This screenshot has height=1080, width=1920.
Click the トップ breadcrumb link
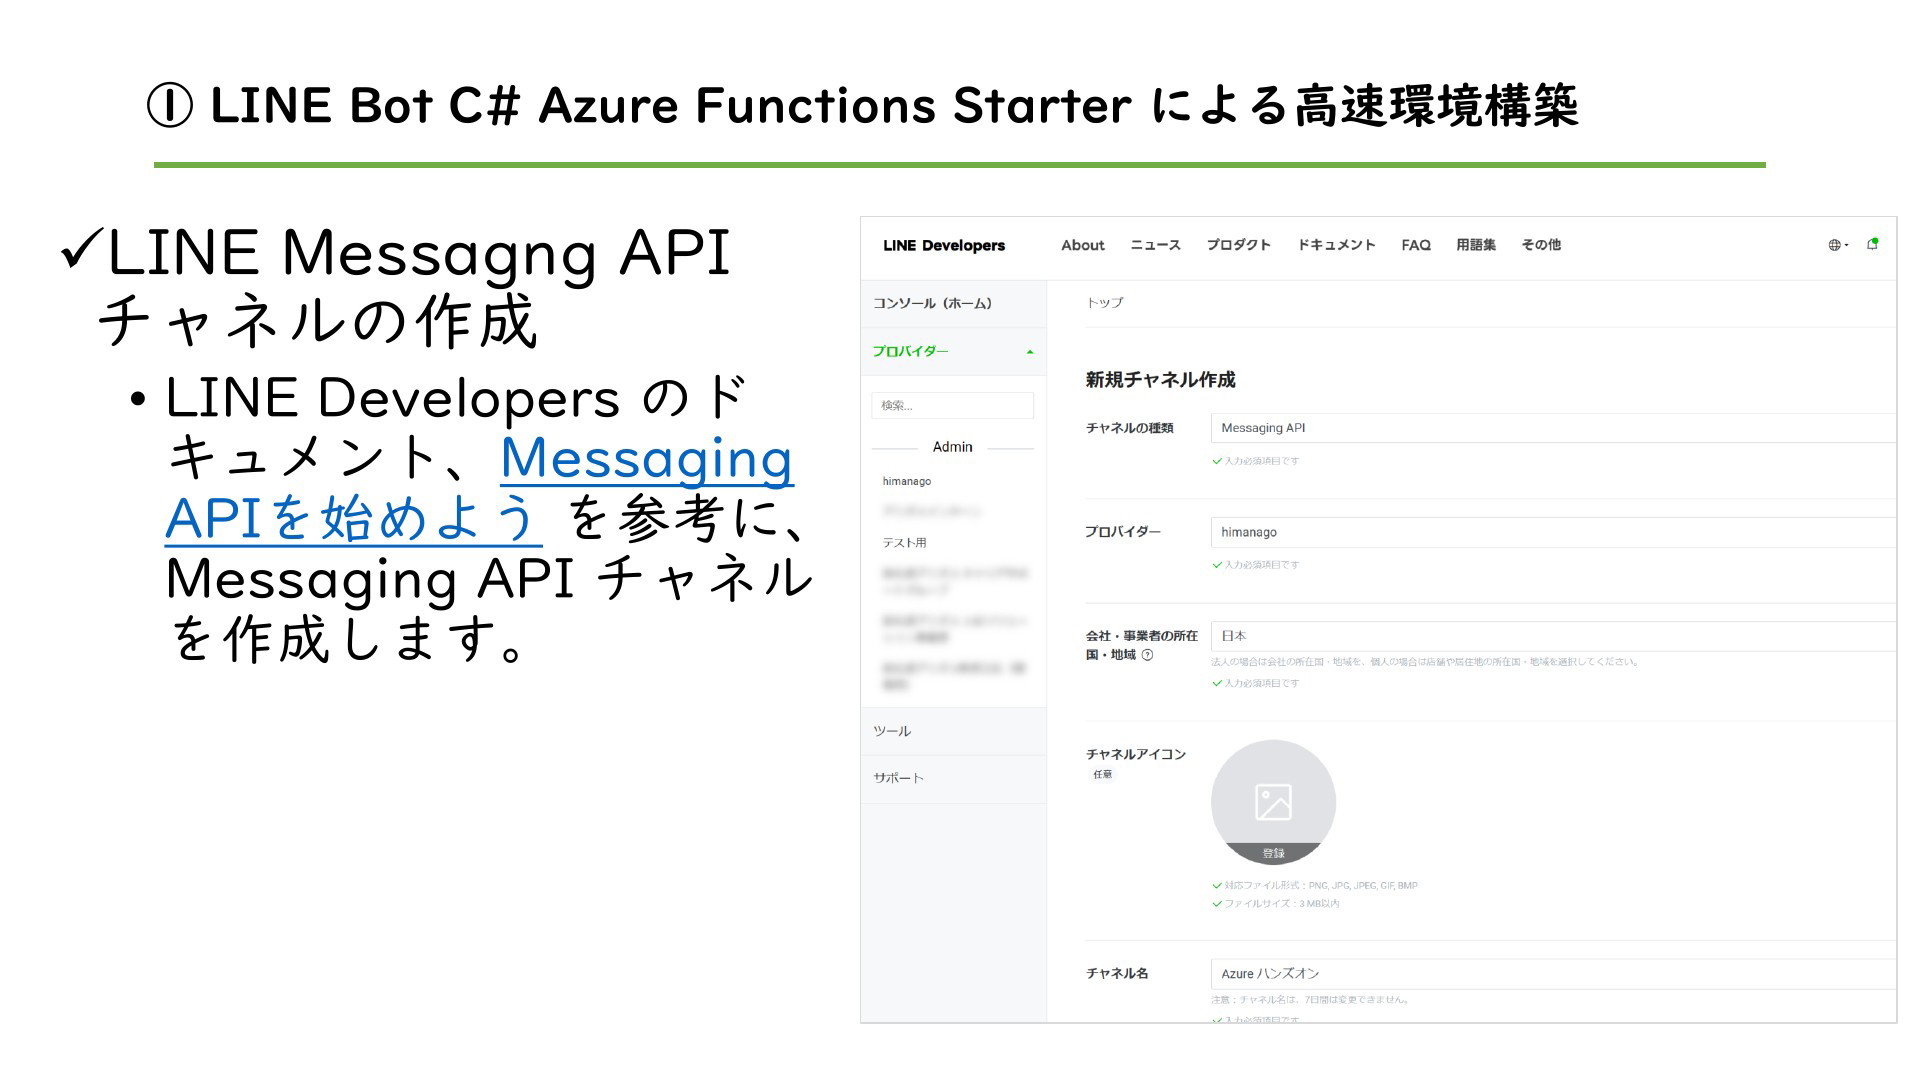(x=1105, y=303)
